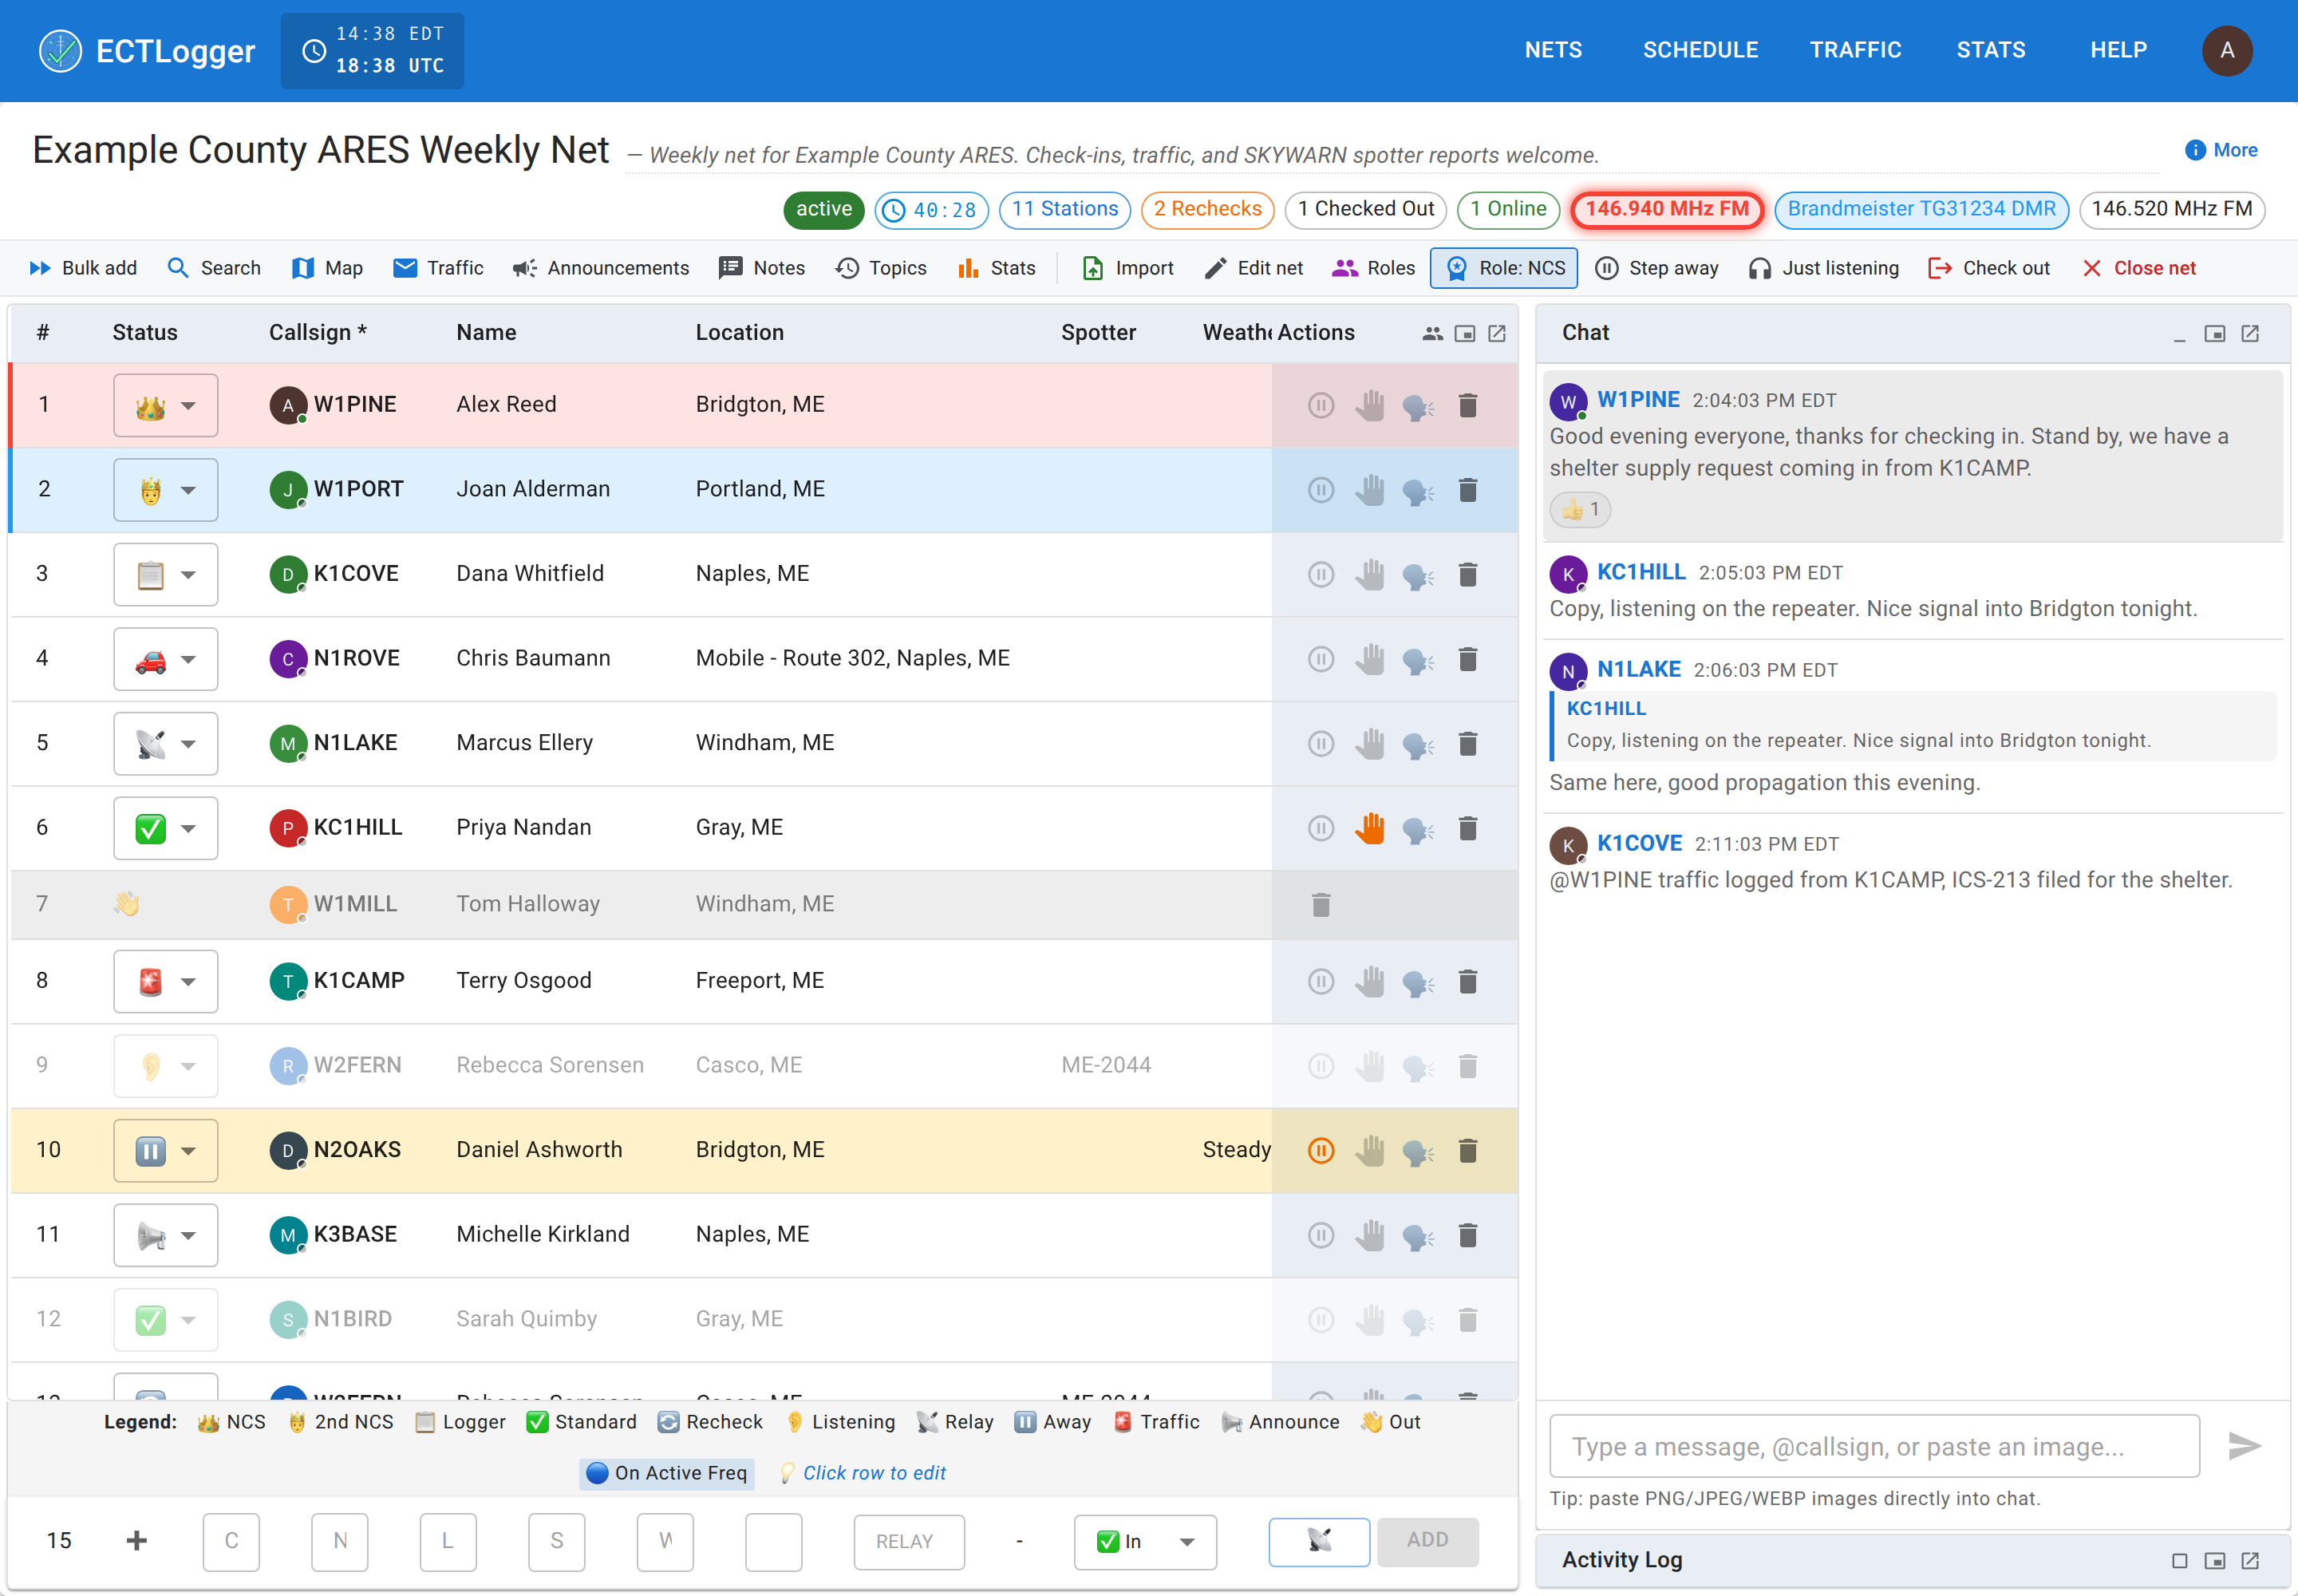Open Announcements megaphone
Viewport: 2298px width, 1596px height.
coord(600,268)
